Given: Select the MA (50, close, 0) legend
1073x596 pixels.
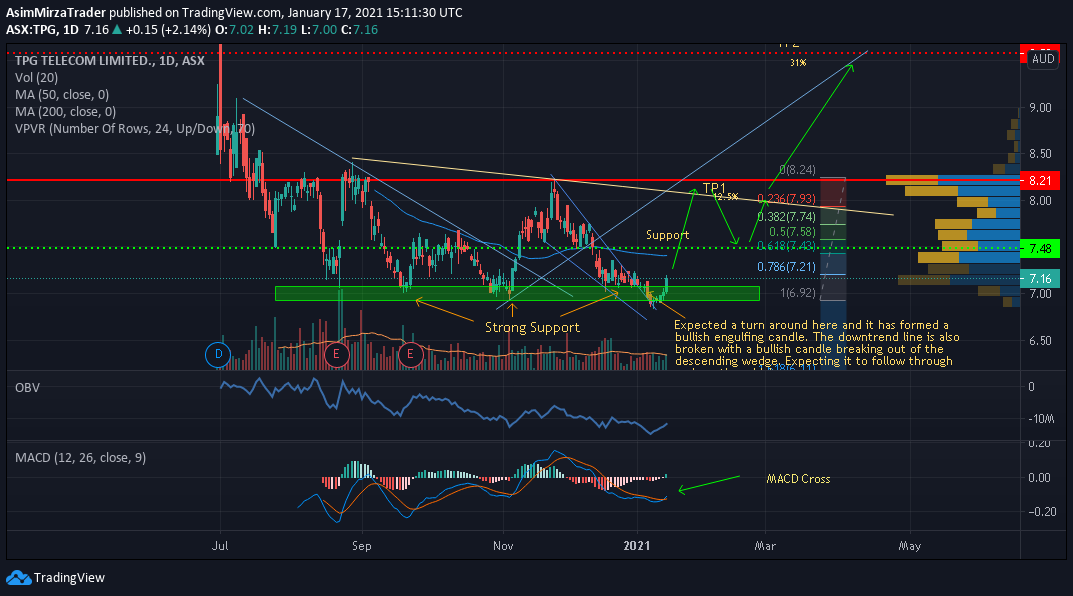Looking at the screenshot, I should [62, 94].
